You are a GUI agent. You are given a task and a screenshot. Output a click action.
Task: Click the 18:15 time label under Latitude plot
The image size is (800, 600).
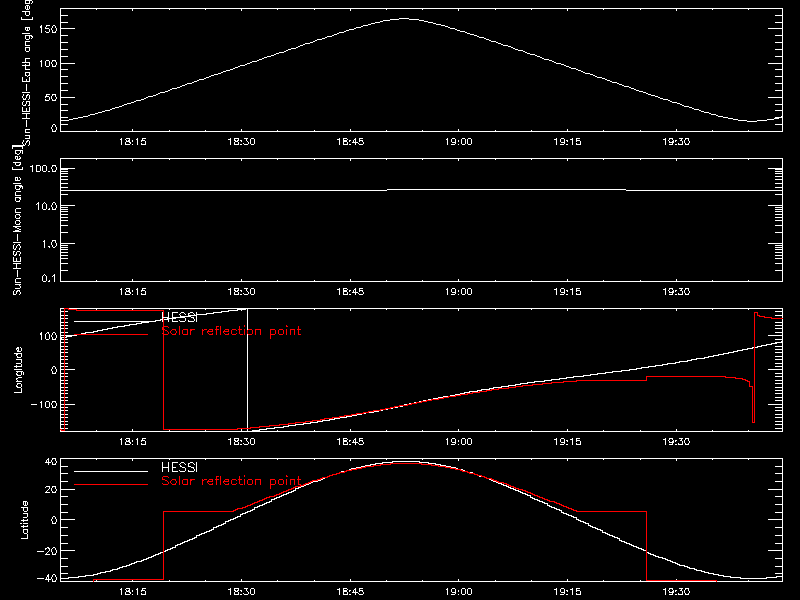point(133,592)
